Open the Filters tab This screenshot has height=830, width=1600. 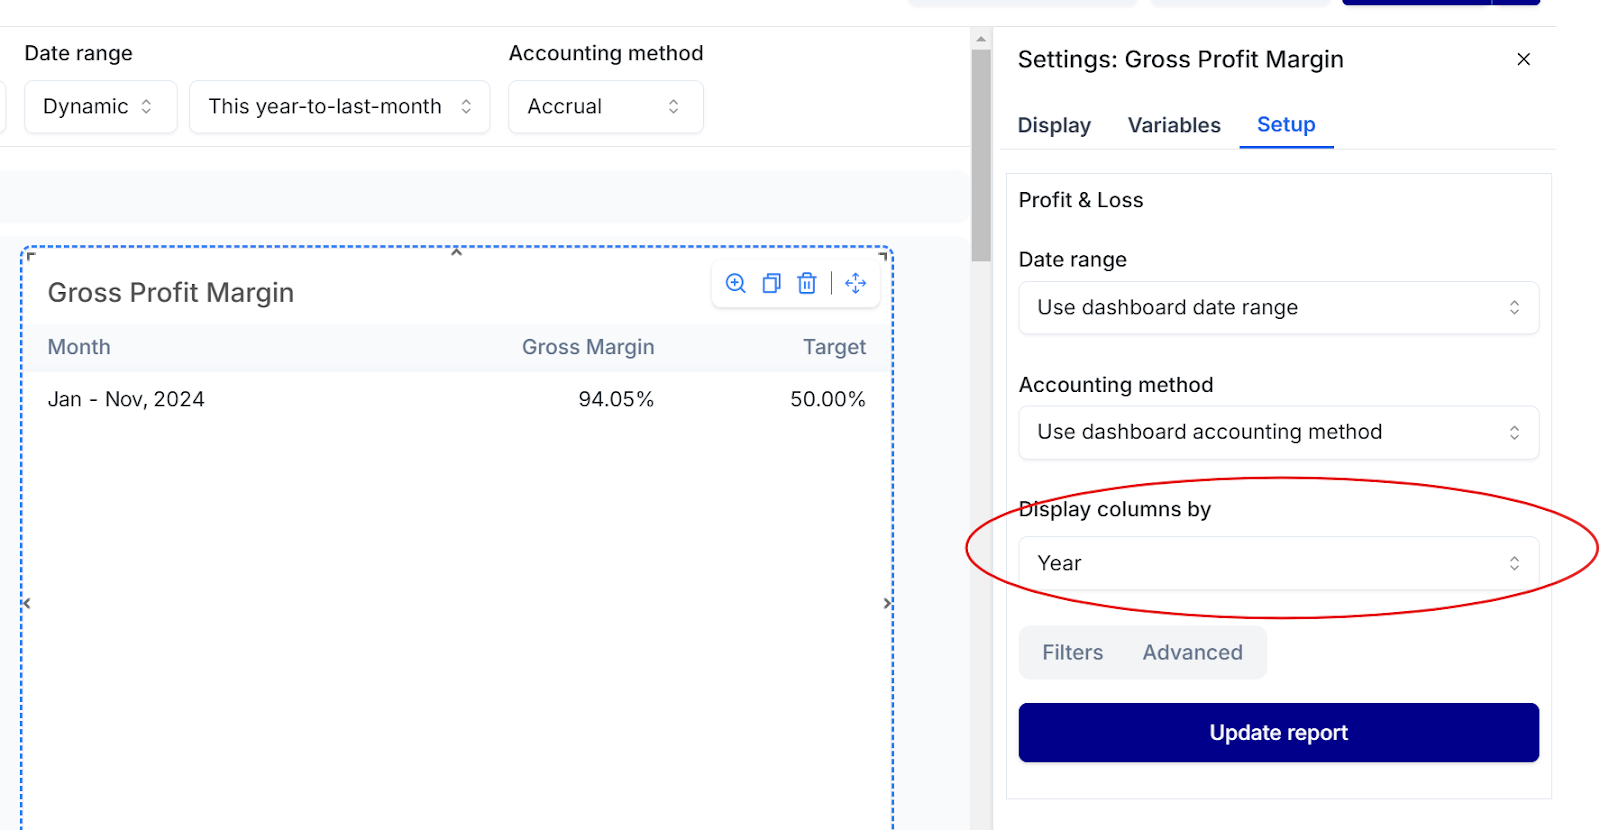pos(1072,652)
